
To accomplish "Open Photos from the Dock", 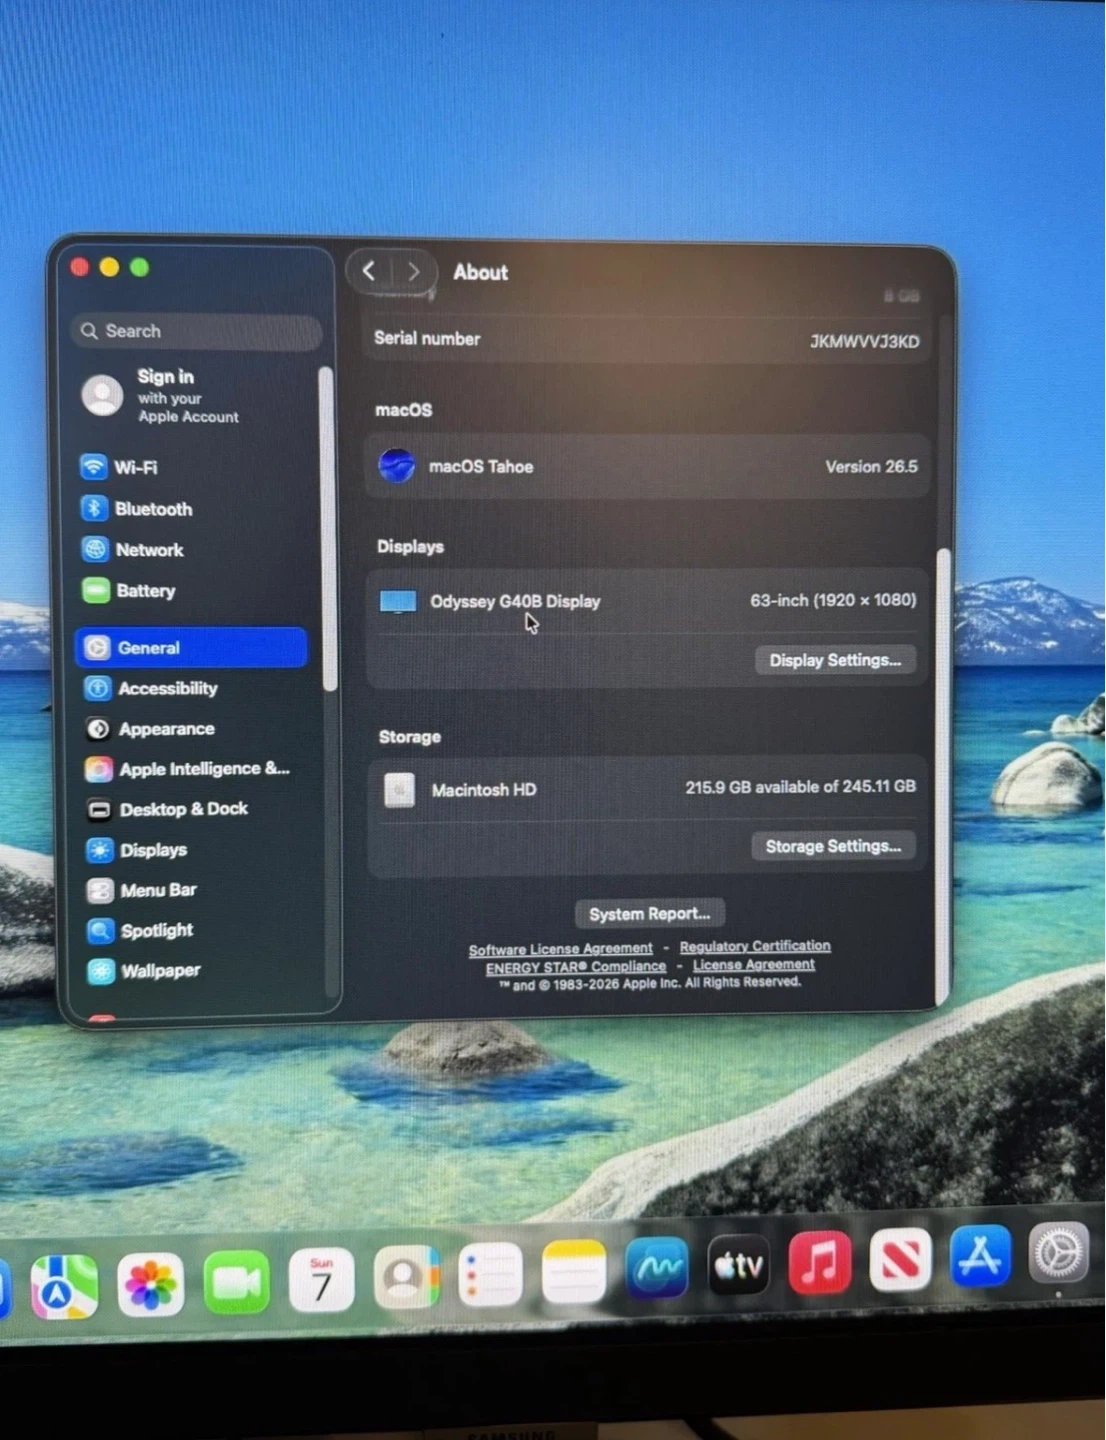I will point(151,1284).
